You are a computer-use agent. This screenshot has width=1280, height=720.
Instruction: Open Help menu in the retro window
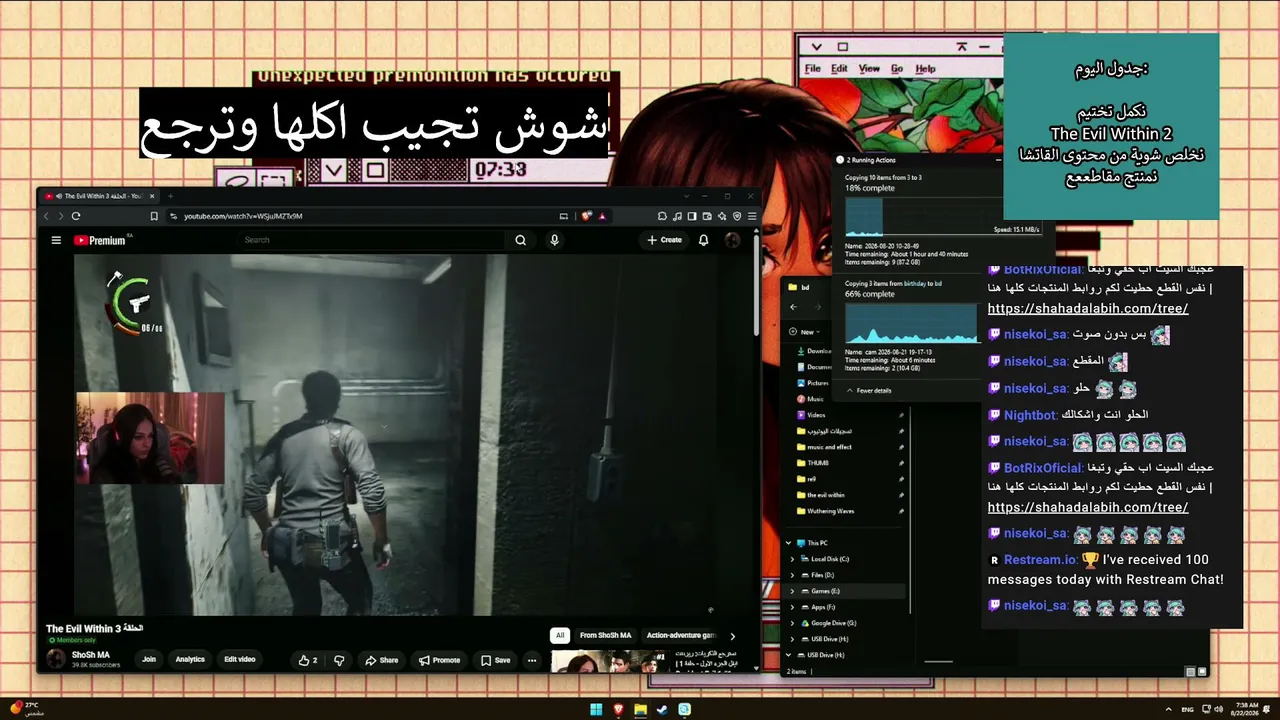point(925,69)
